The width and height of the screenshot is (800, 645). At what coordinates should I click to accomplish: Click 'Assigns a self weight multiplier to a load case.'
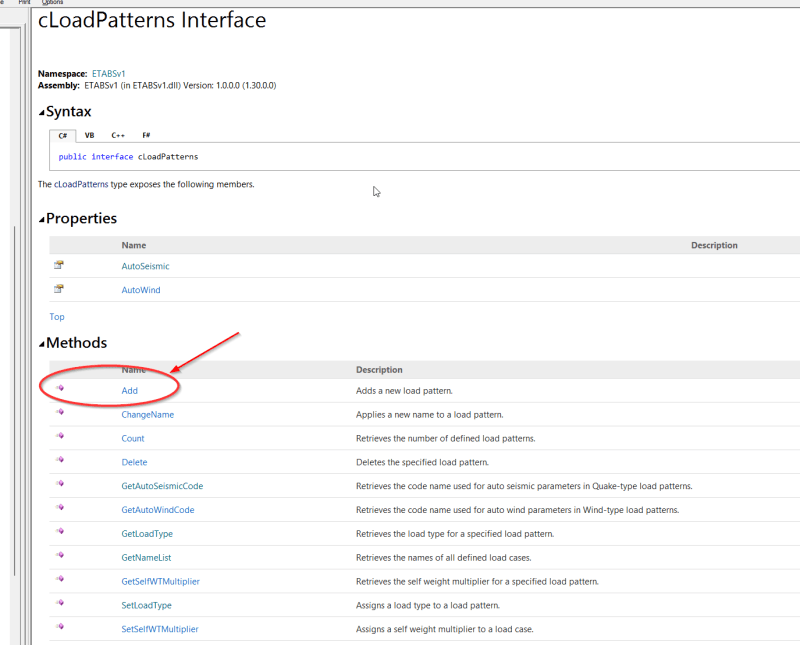pyautogui.click(x=444, y=629)
